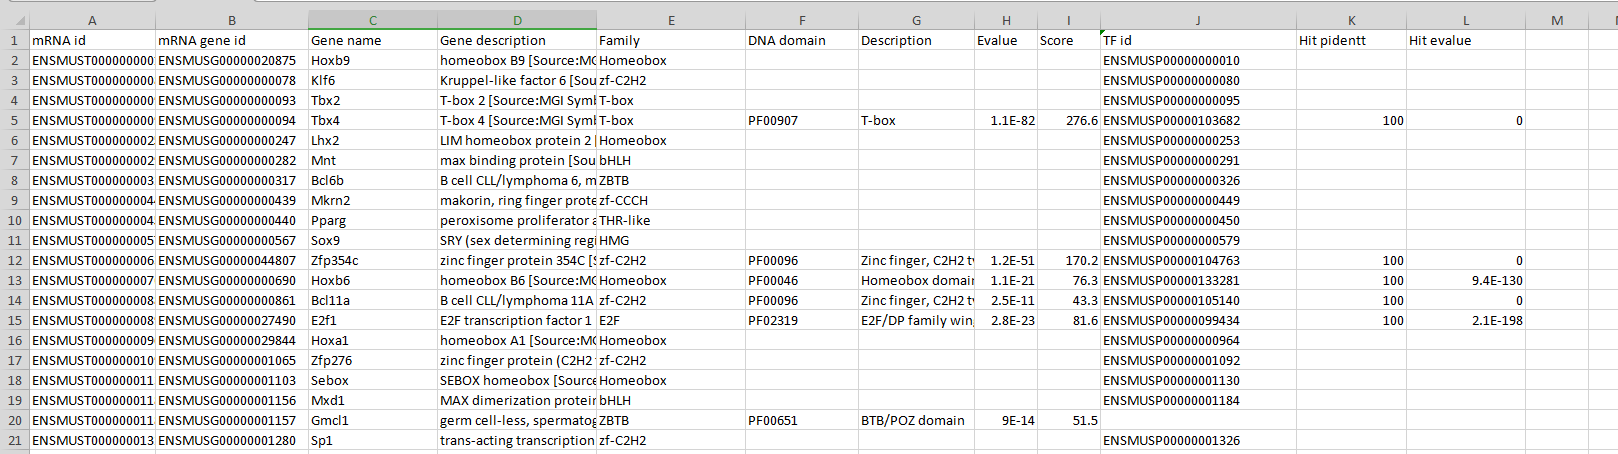
Task: Select the cell containing Hoxb9
Action: [x=373, y=60]
